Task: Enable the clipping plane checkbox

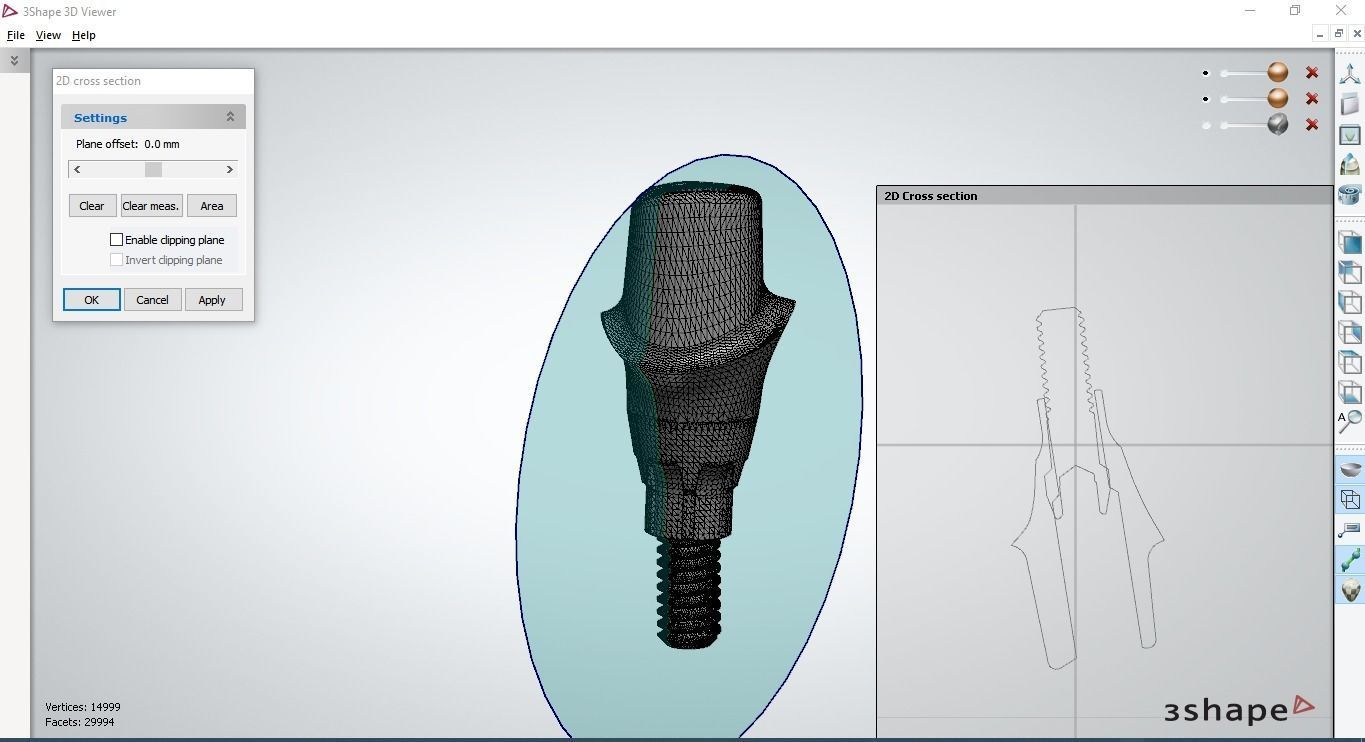Action: 116,240
